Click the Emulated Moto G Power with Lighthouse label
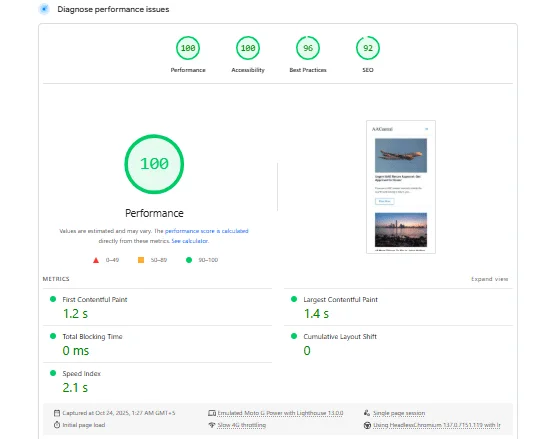Image resolution: width=542 pixels, height=439 pixels. tap(280, 413)
